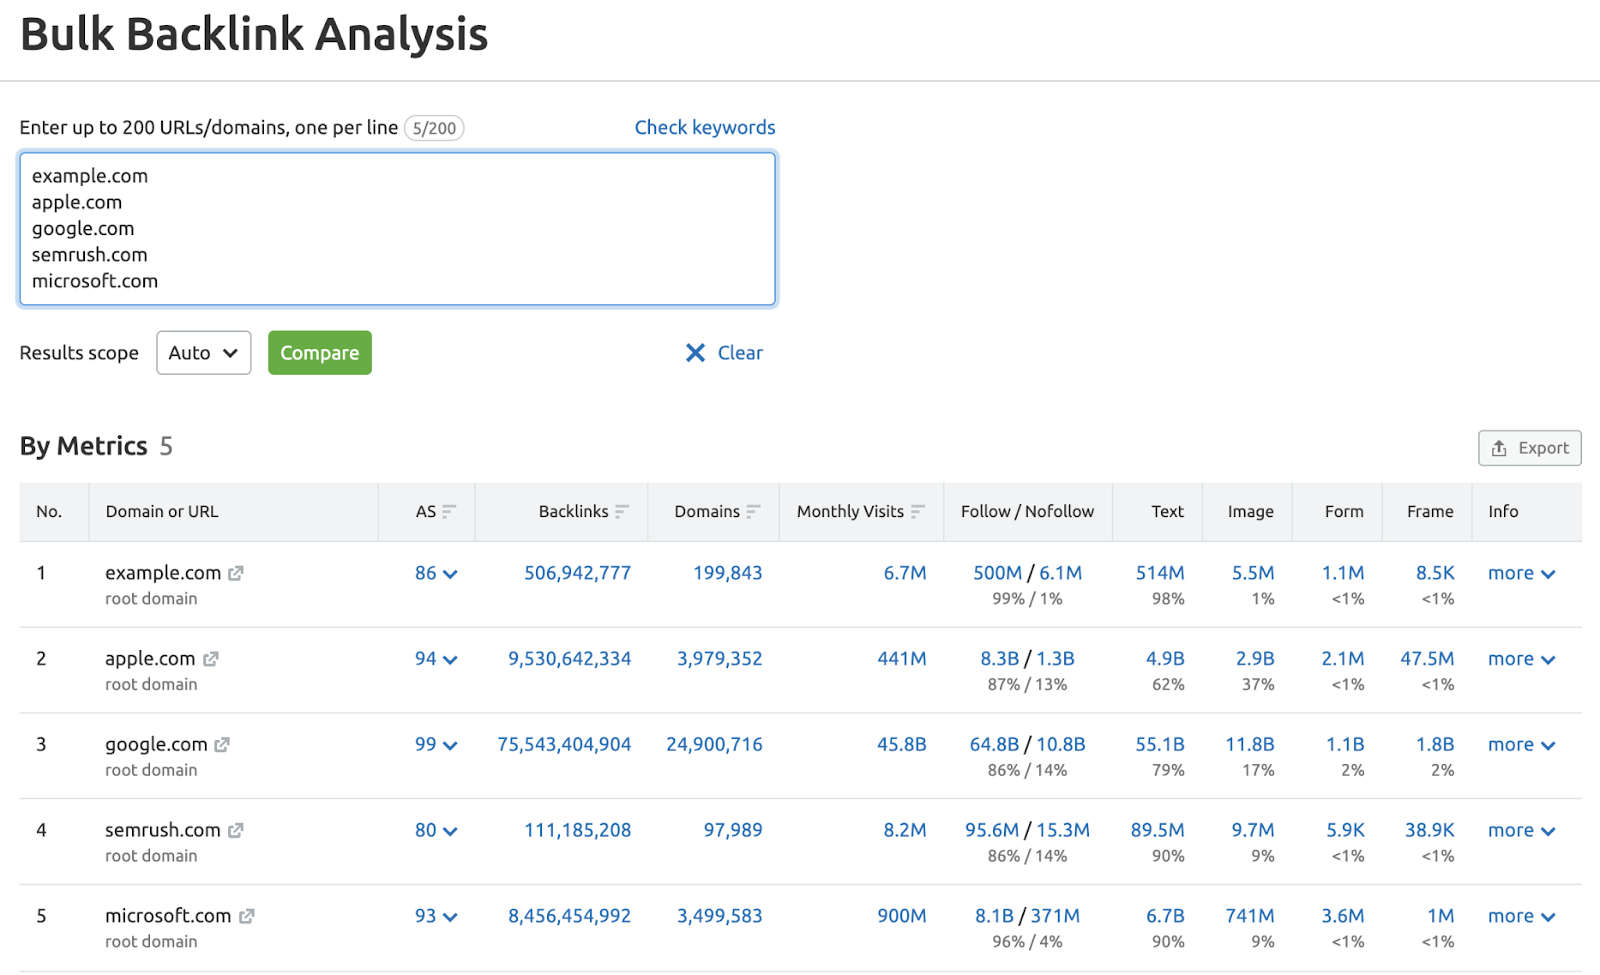
Task: Open backlinks count 9,530,642,334 for apple.com
Action: (570, 659)
